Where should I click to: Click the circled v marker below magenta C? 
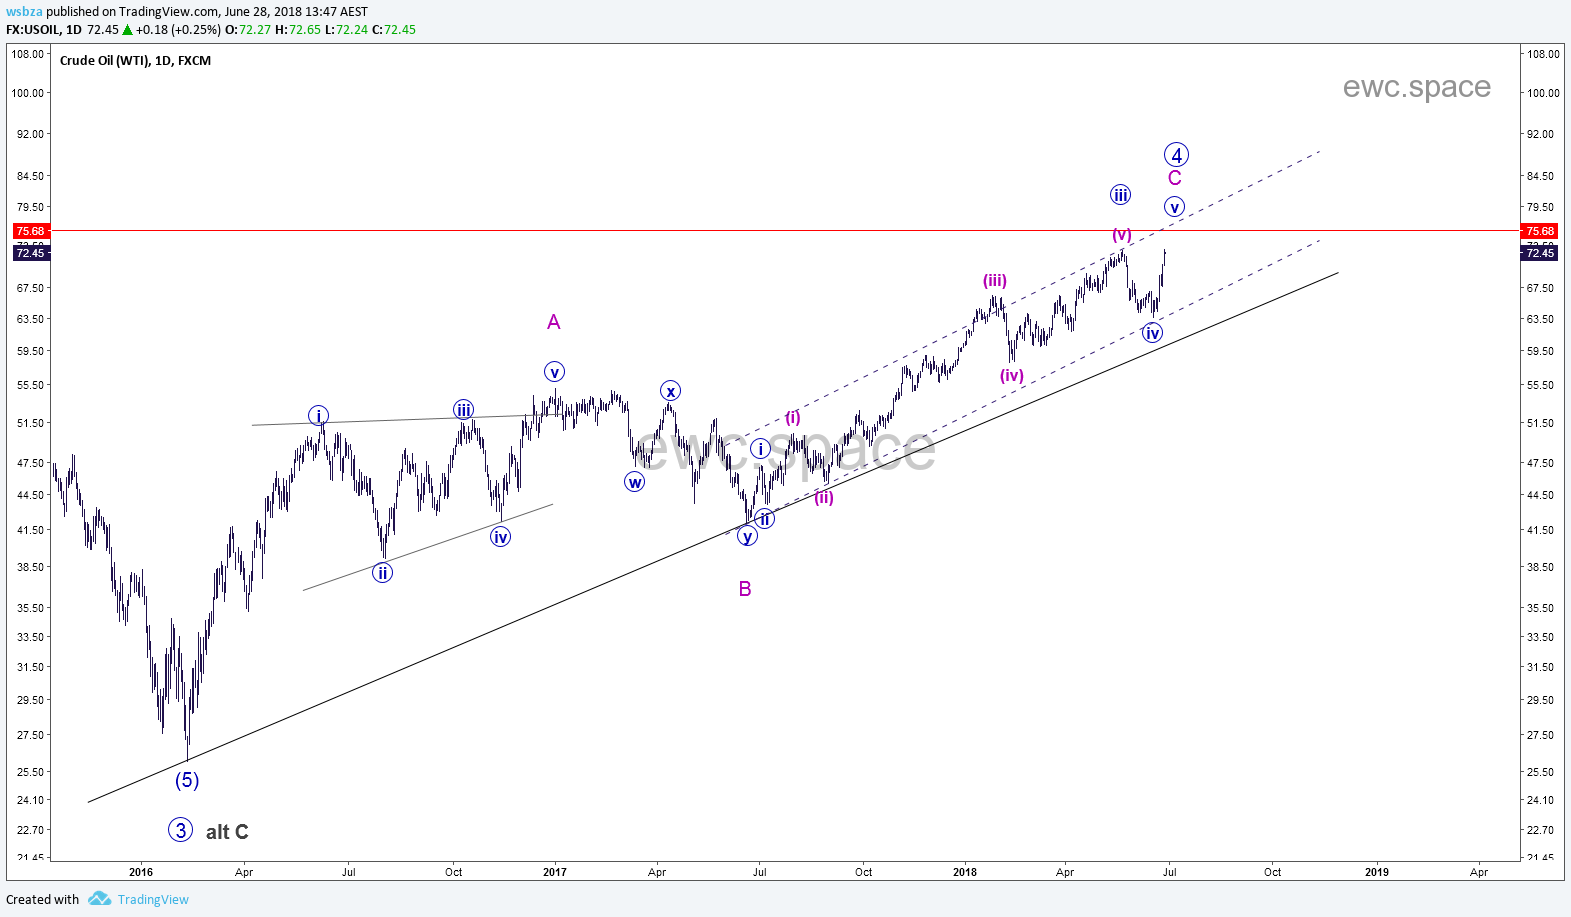click(x=1174, y=207)
